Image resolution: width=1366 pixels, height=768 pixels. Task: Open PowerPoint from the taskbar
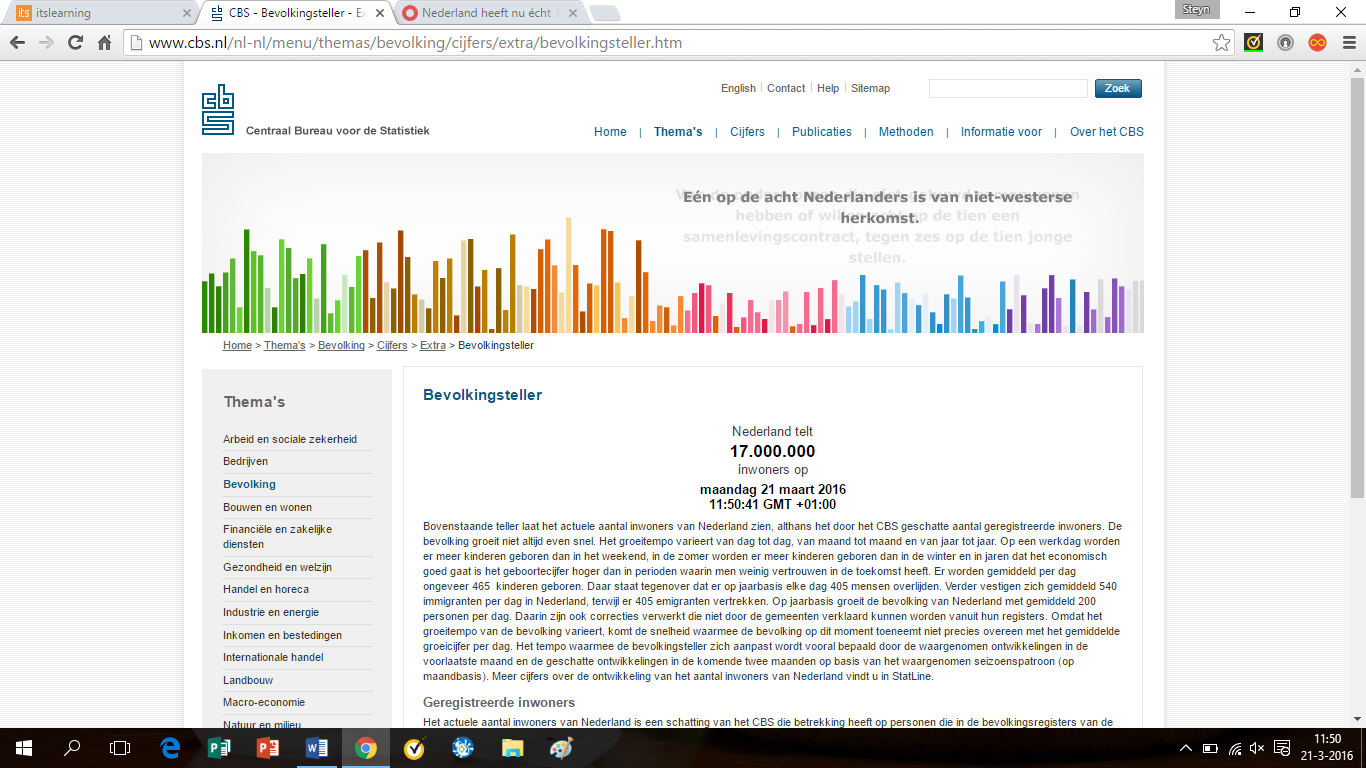pyautogui.click(x=268, y=747)
